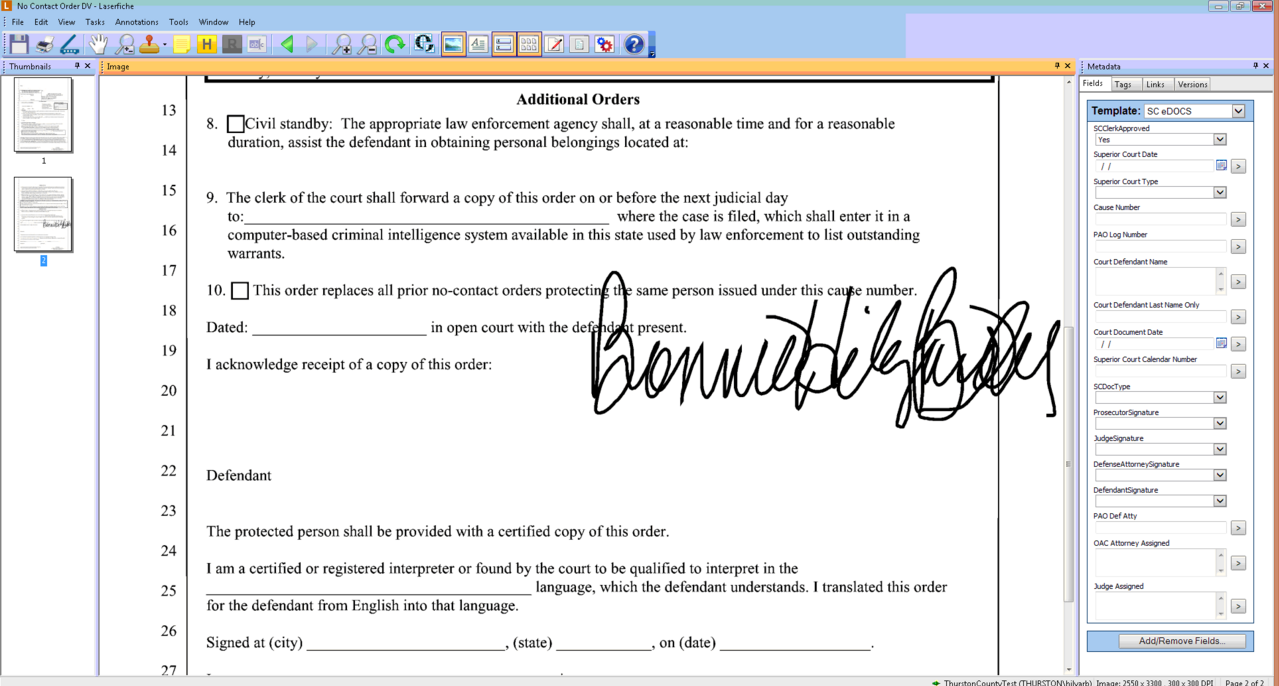Open the Options gear icon

(x=605, y=44)
